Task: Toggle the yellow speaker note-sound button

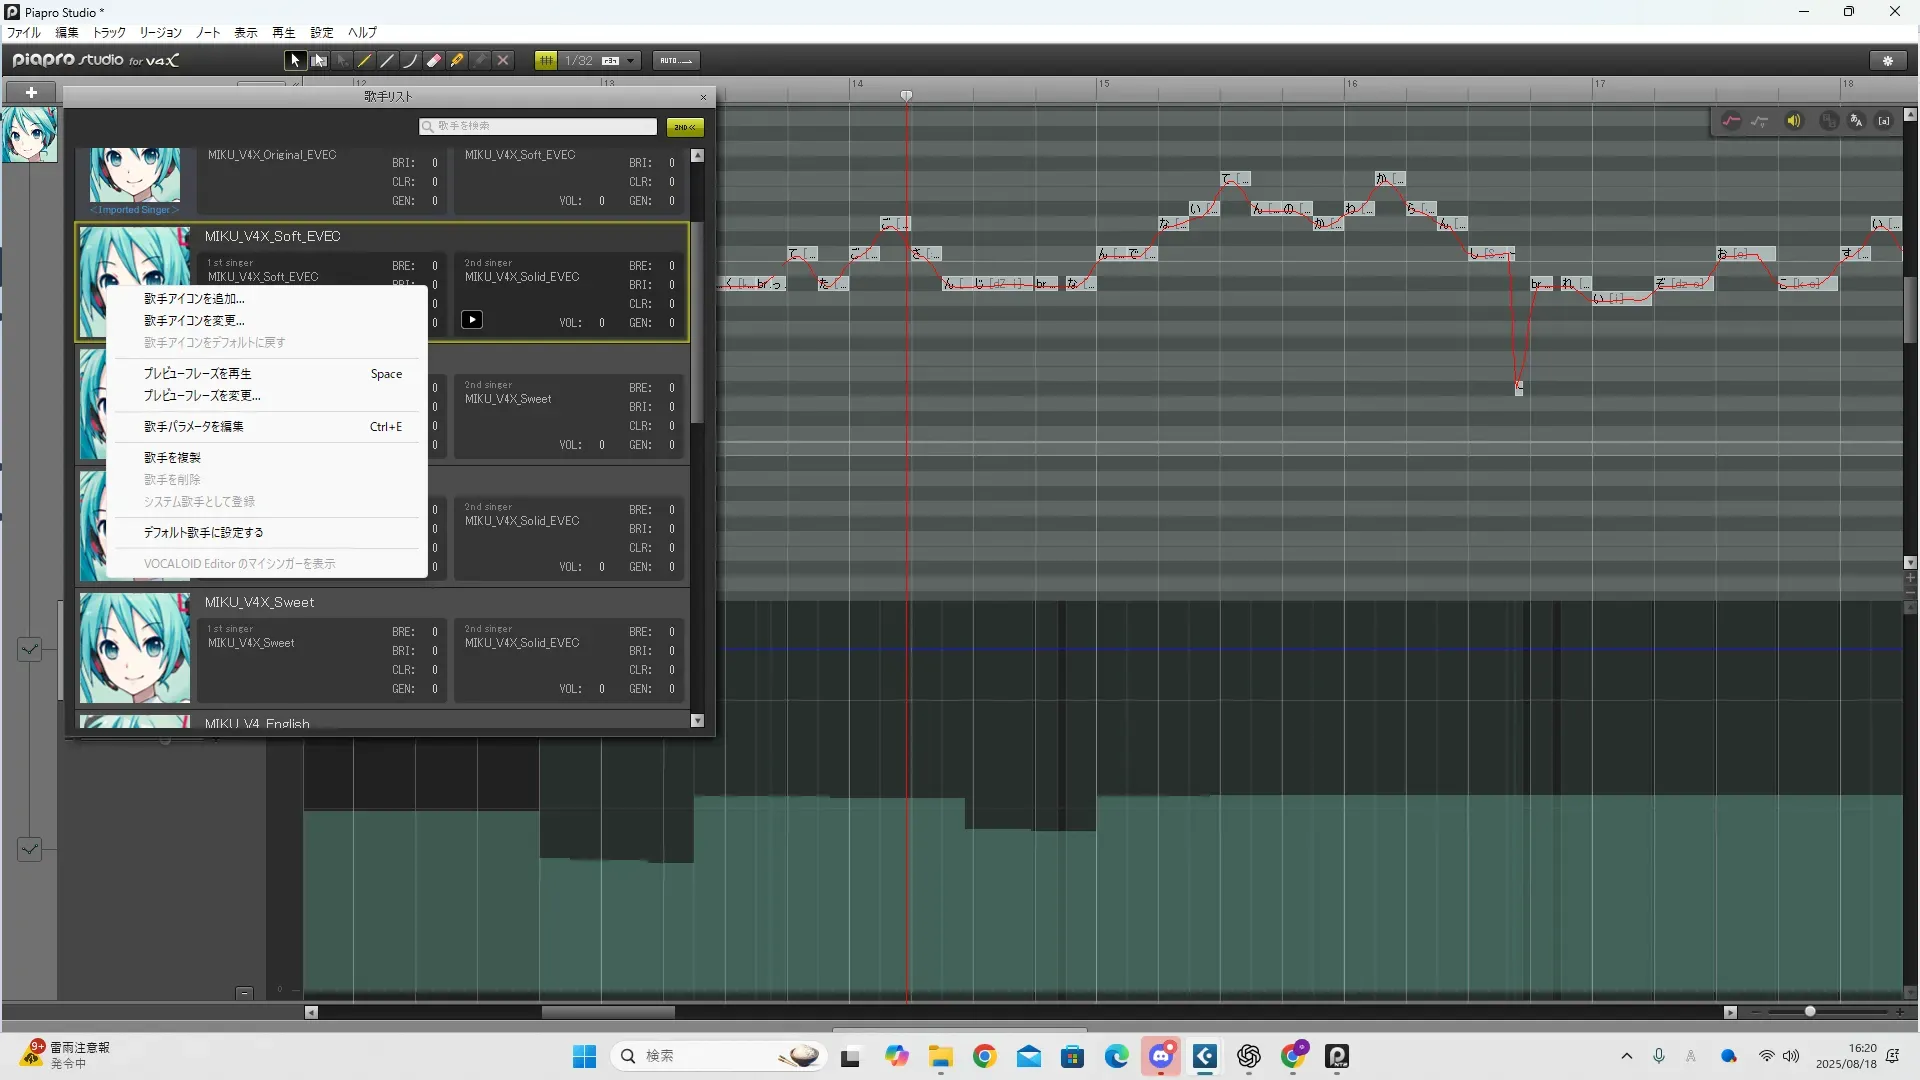Action: click(x=1794, y=121)
